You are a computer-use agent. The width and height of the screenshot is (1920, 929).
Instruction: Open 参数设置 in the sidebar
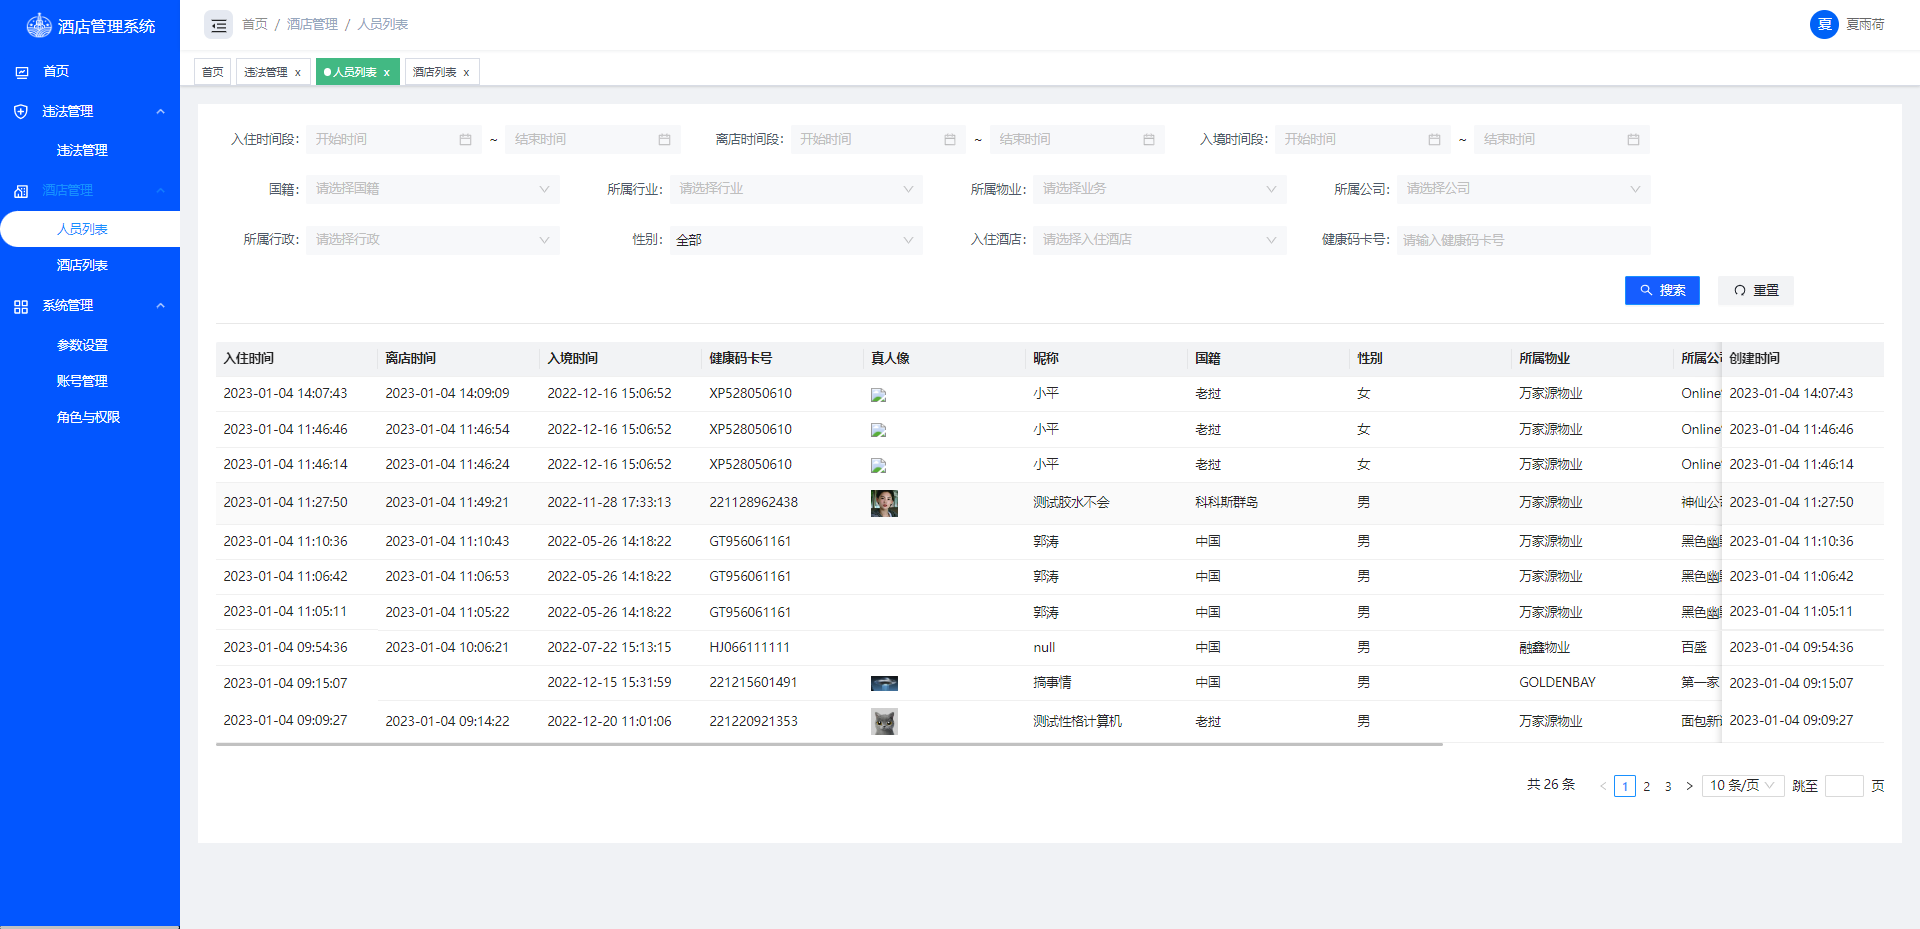click(82, 346)
